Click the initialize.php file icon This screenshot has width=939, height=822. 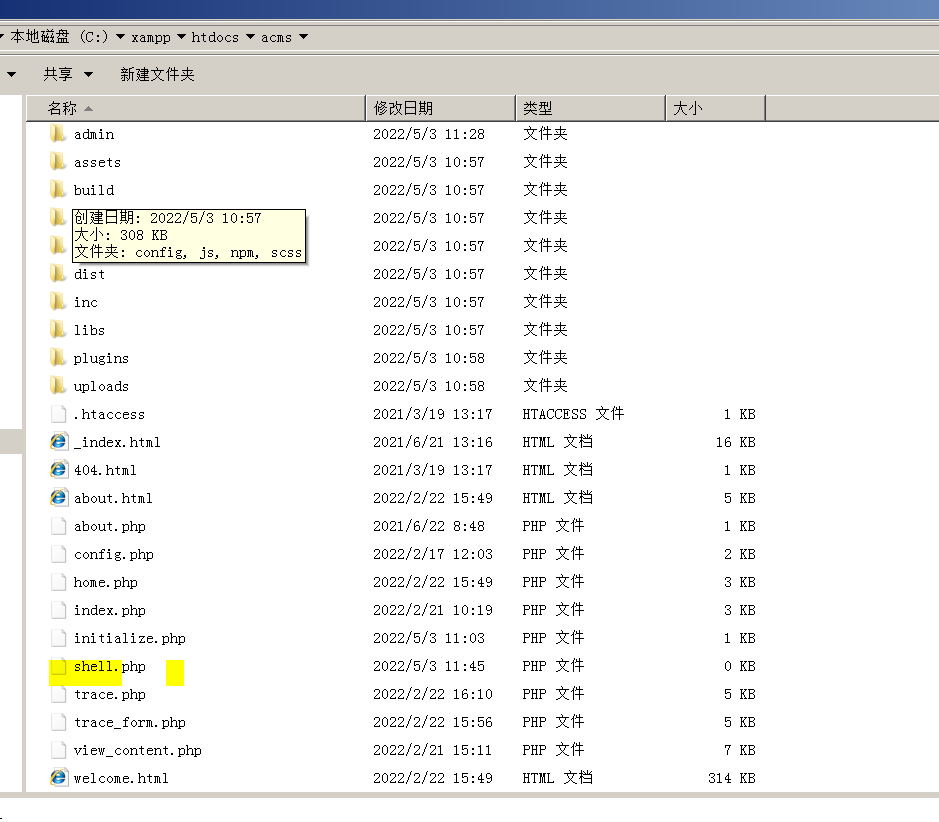point(59,638)
